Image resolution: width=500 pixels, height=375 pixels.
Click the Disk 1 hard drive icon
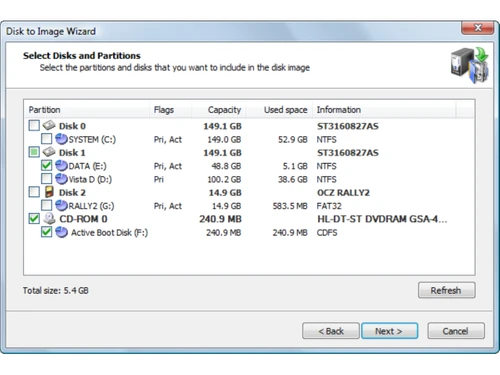(49, 152)
